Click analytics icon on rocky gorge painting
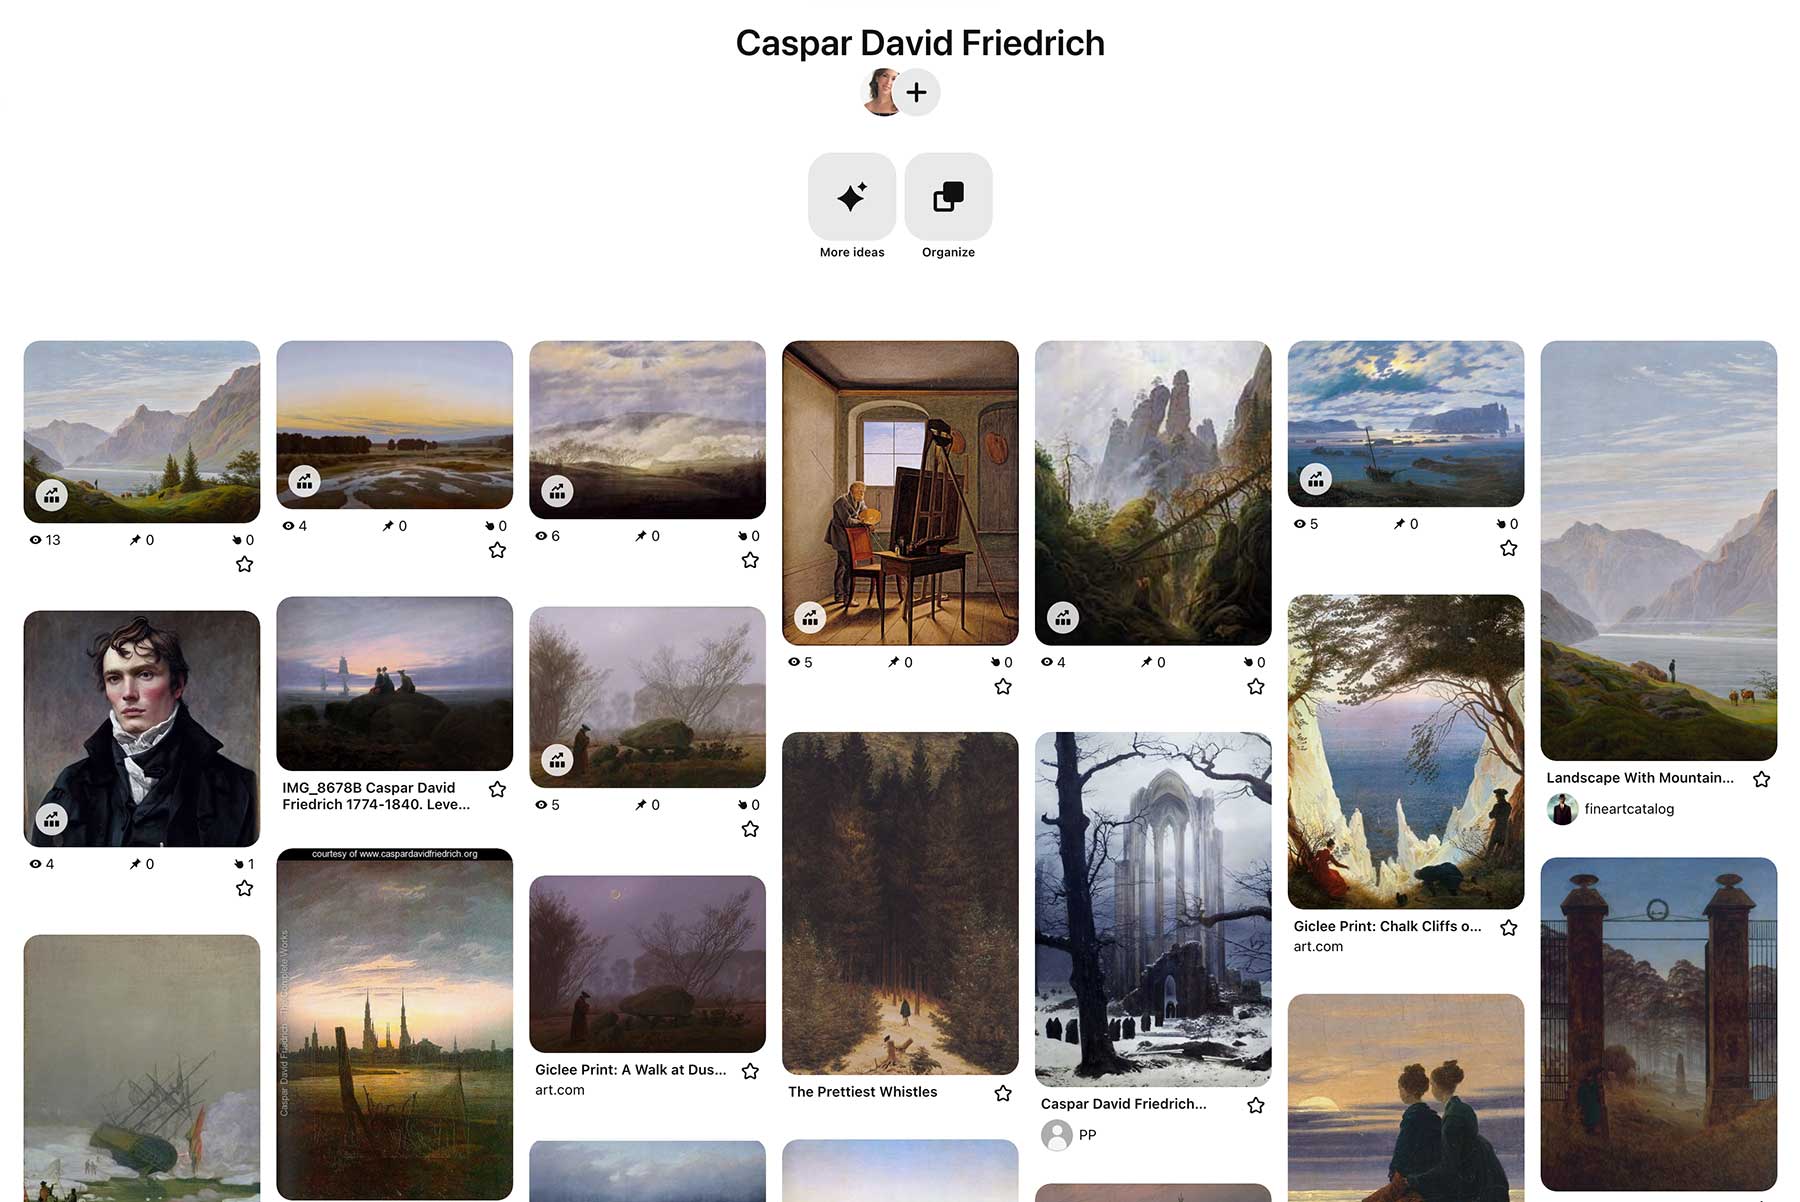This screenshot has width=1800, height=1202. pos(1064,618)
